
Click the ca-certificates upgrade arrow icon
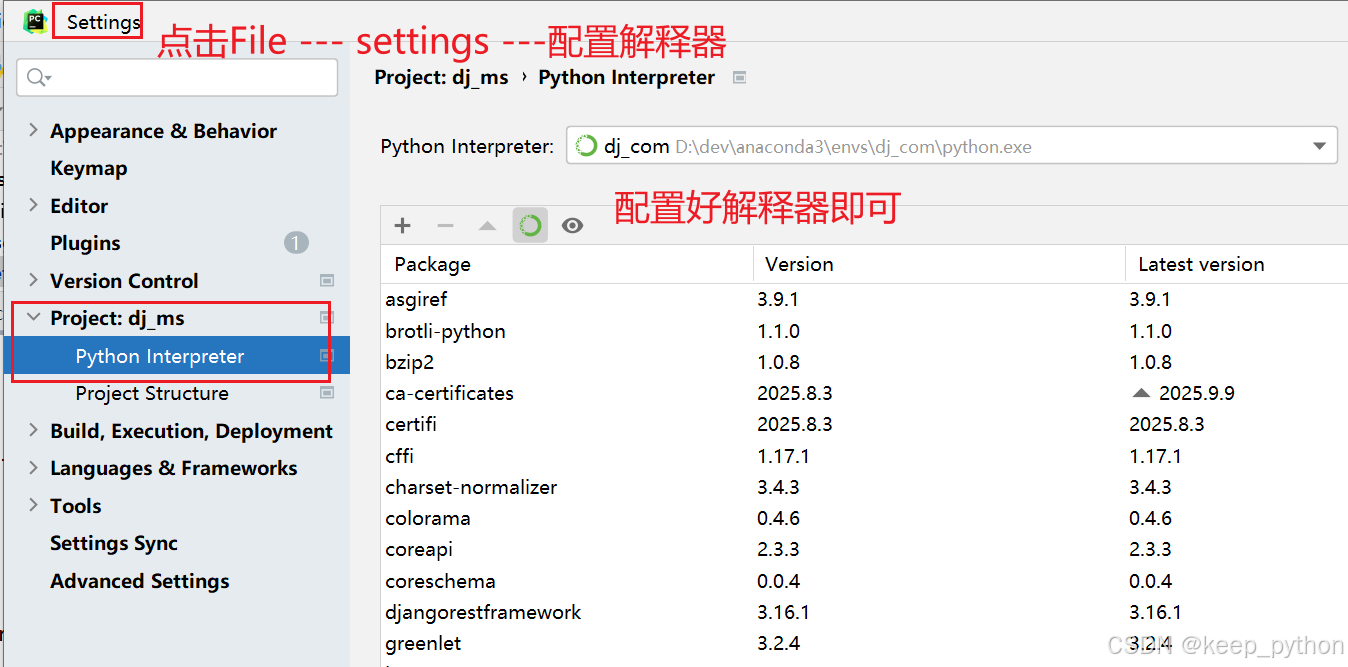click(x=1141, y=393)
